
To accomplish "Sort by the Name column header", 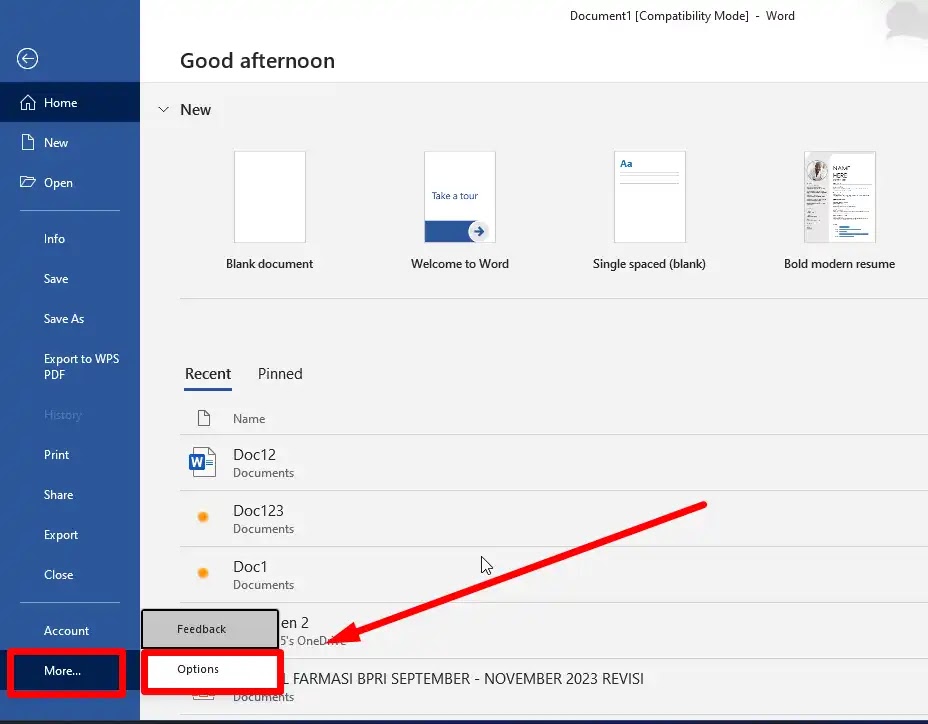I will (x=249, y=419).
